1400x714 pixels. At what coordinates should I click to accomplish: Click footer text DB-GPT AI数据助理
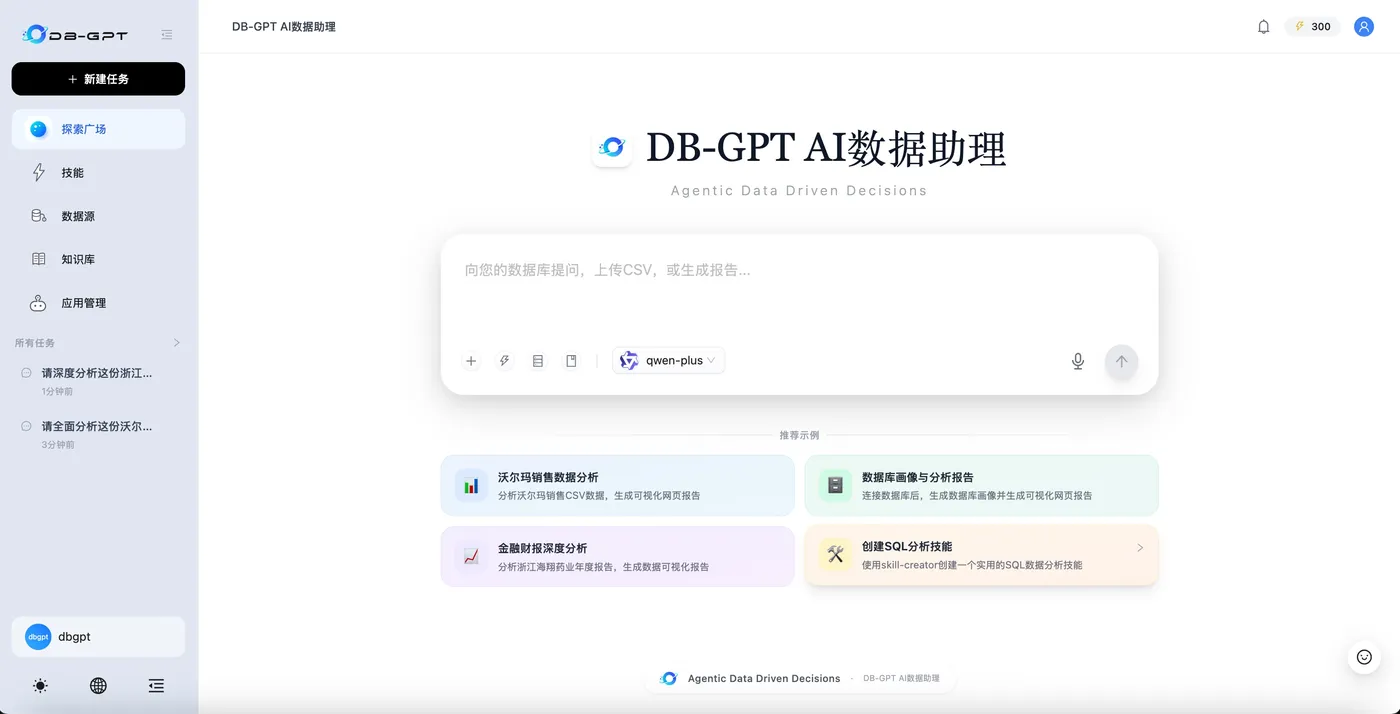click(x=901, y=678)
